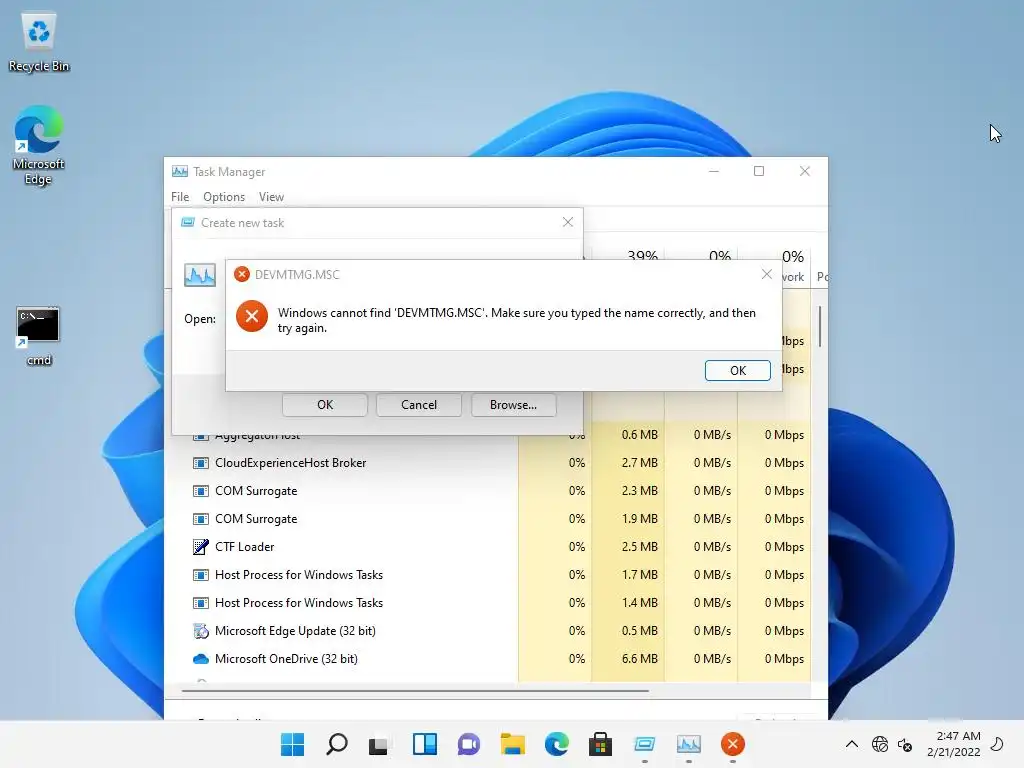This screenshot has height=768, width=1024.
Task: Click OK in the DEVMTMG.MSC error dialog
Action: (737, 370)
